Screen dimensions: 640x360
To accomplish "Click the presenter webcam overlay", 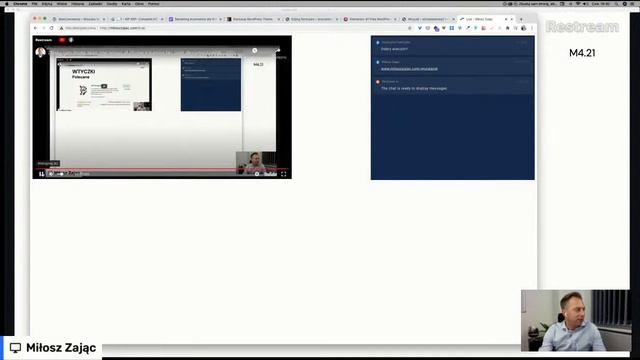I will pyautogui.click(x=575, y=320).
